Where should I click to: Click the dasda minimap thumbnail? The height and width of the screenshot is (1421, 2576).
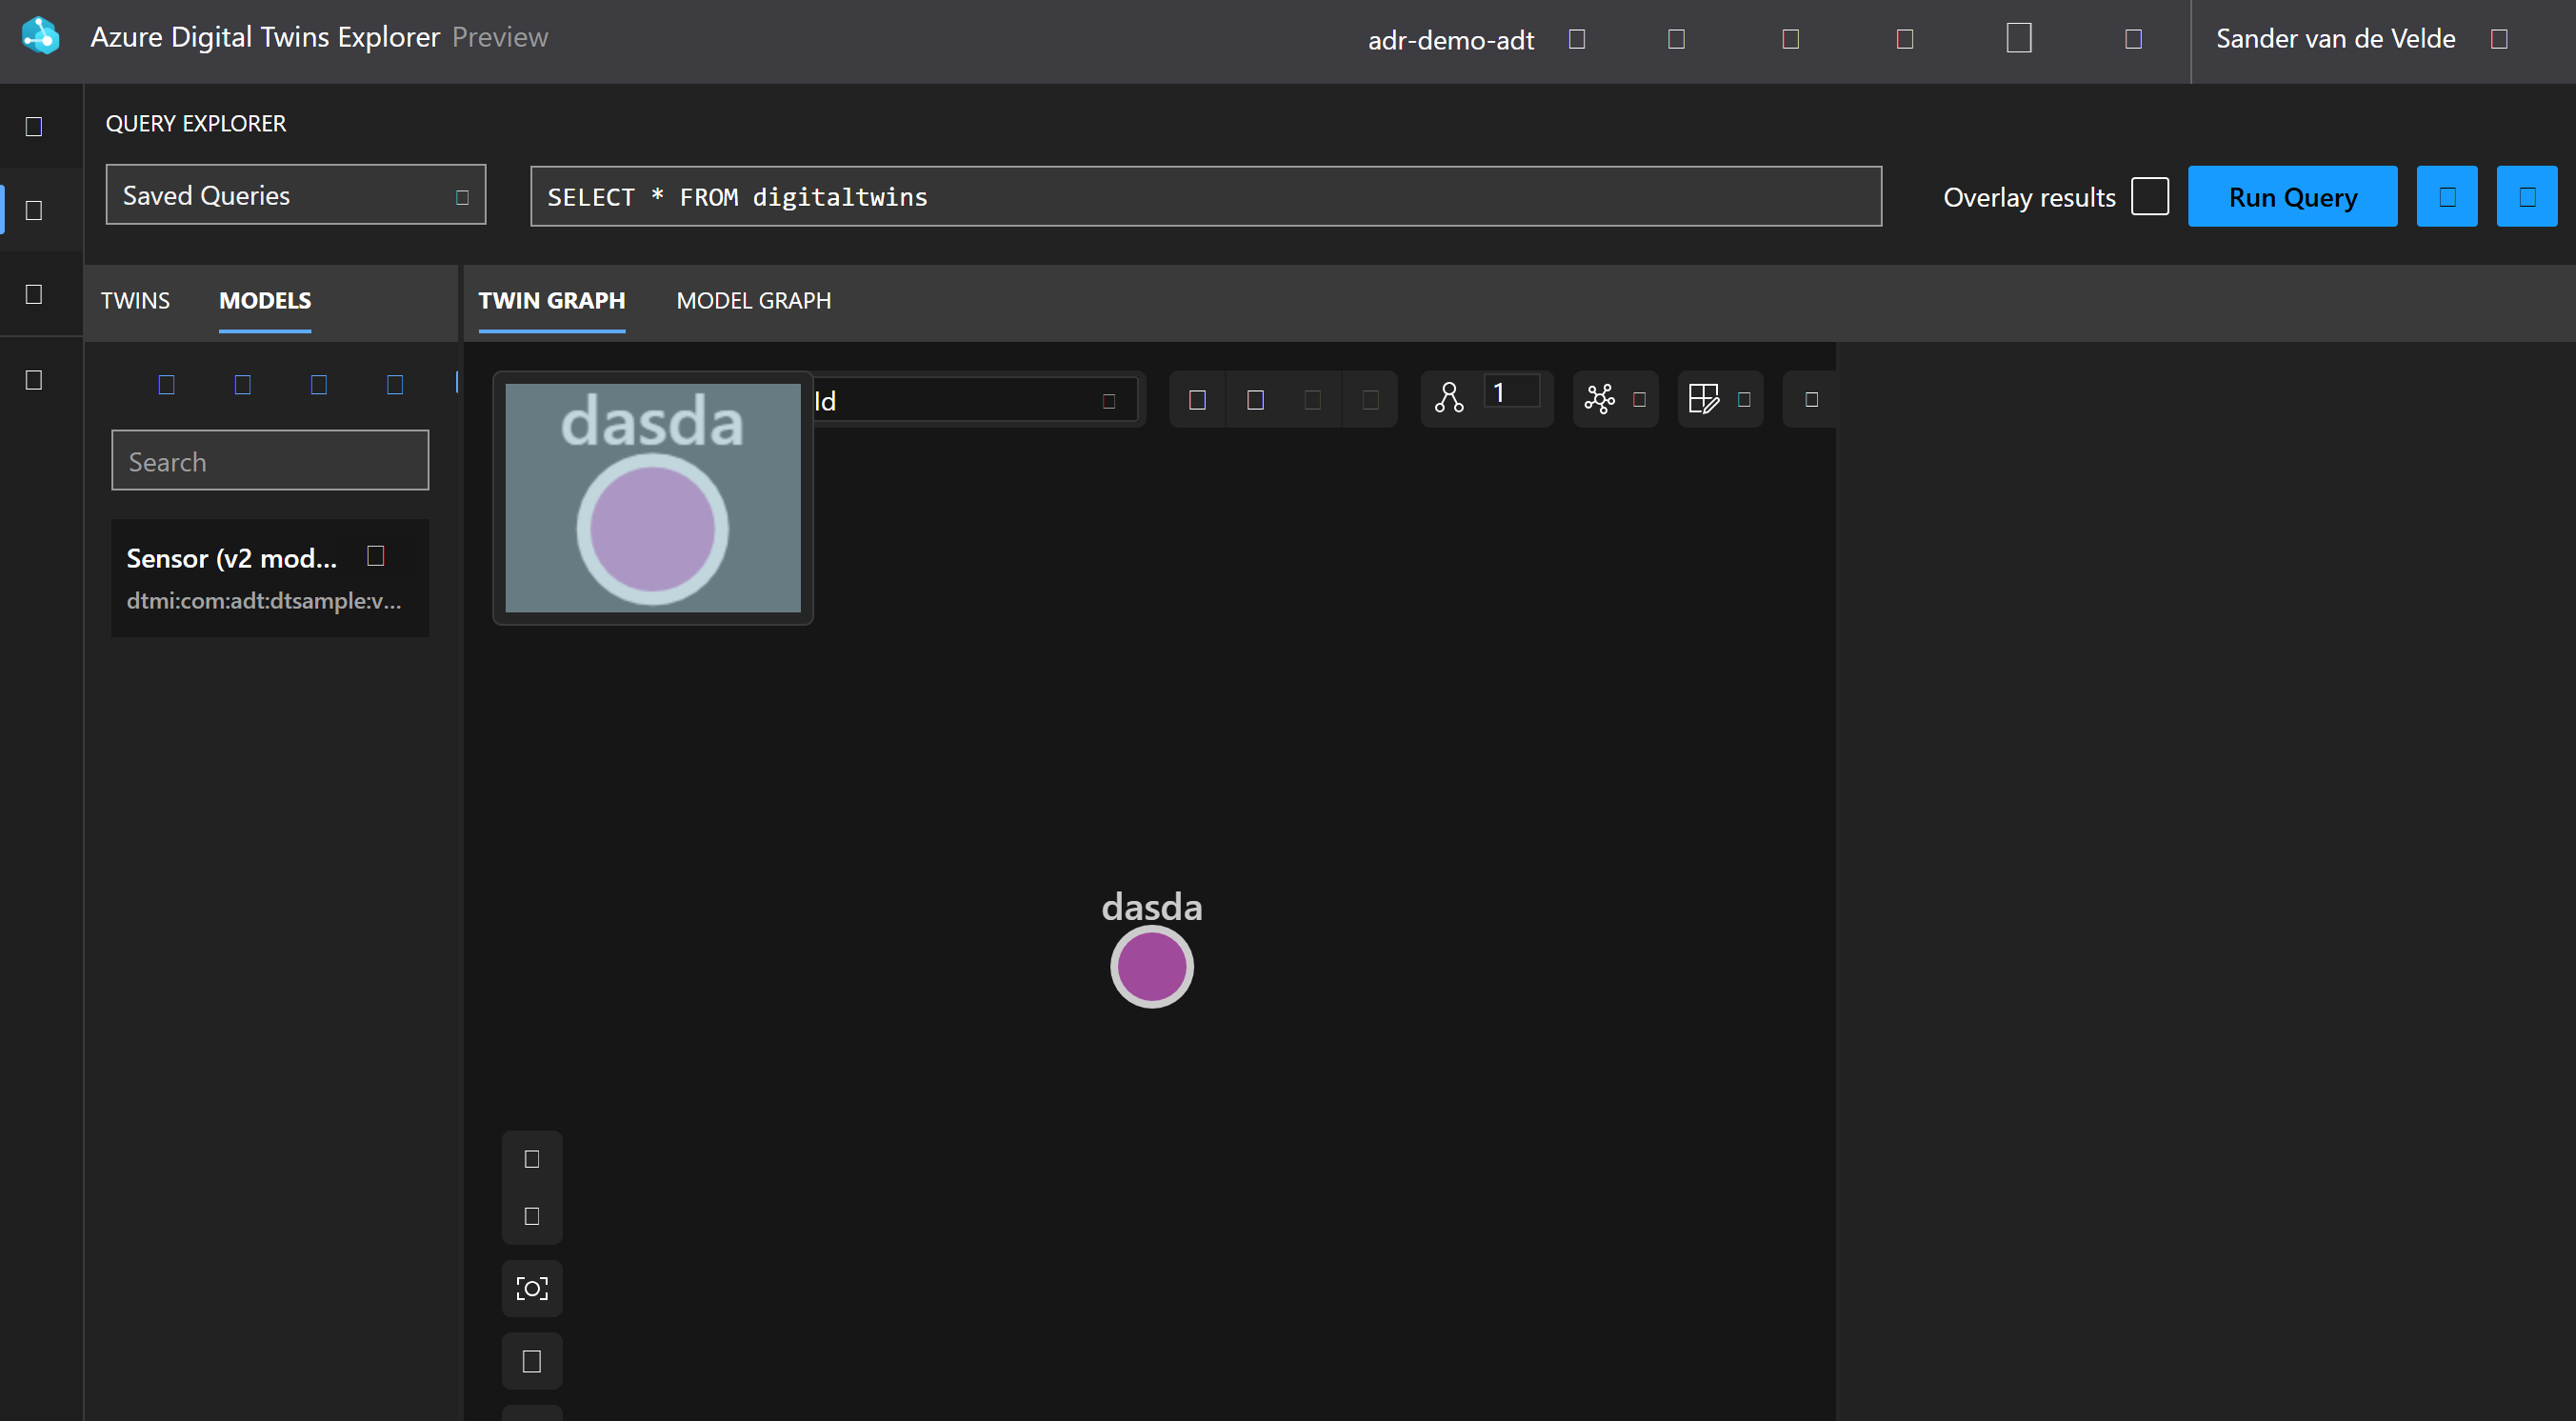click(x=653, y=498)
